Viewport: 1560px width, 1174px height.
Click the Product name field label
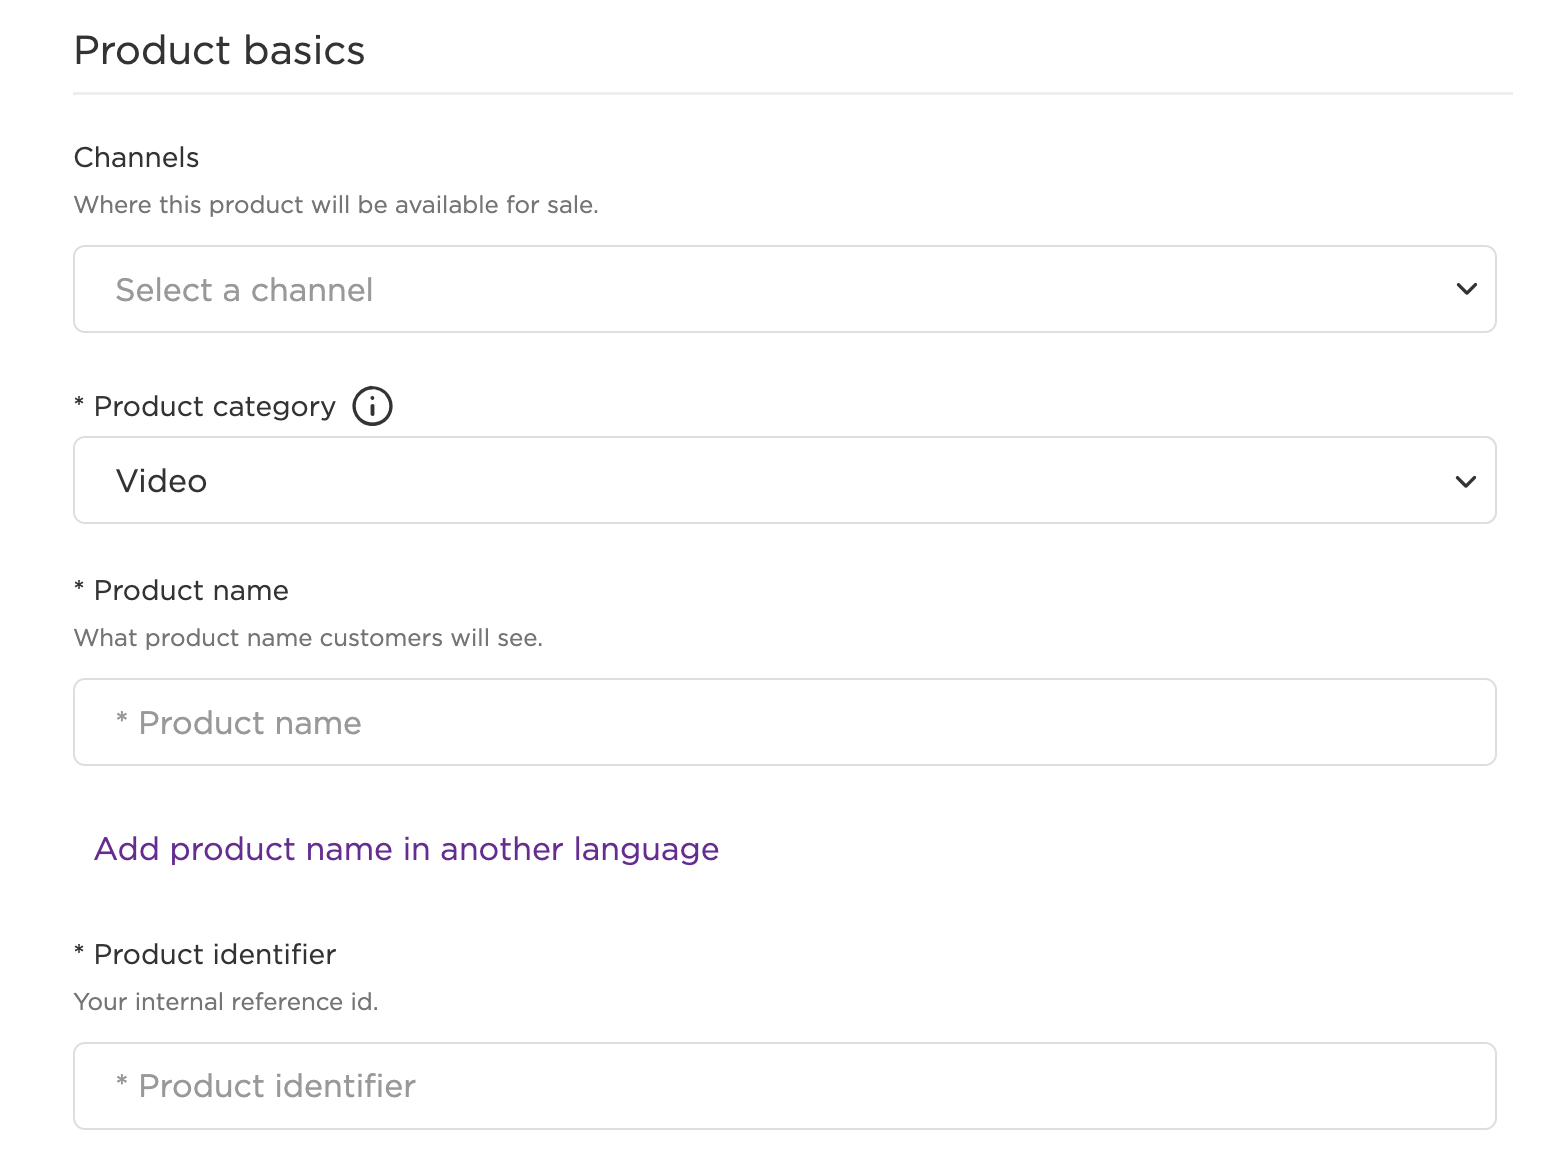190,590
